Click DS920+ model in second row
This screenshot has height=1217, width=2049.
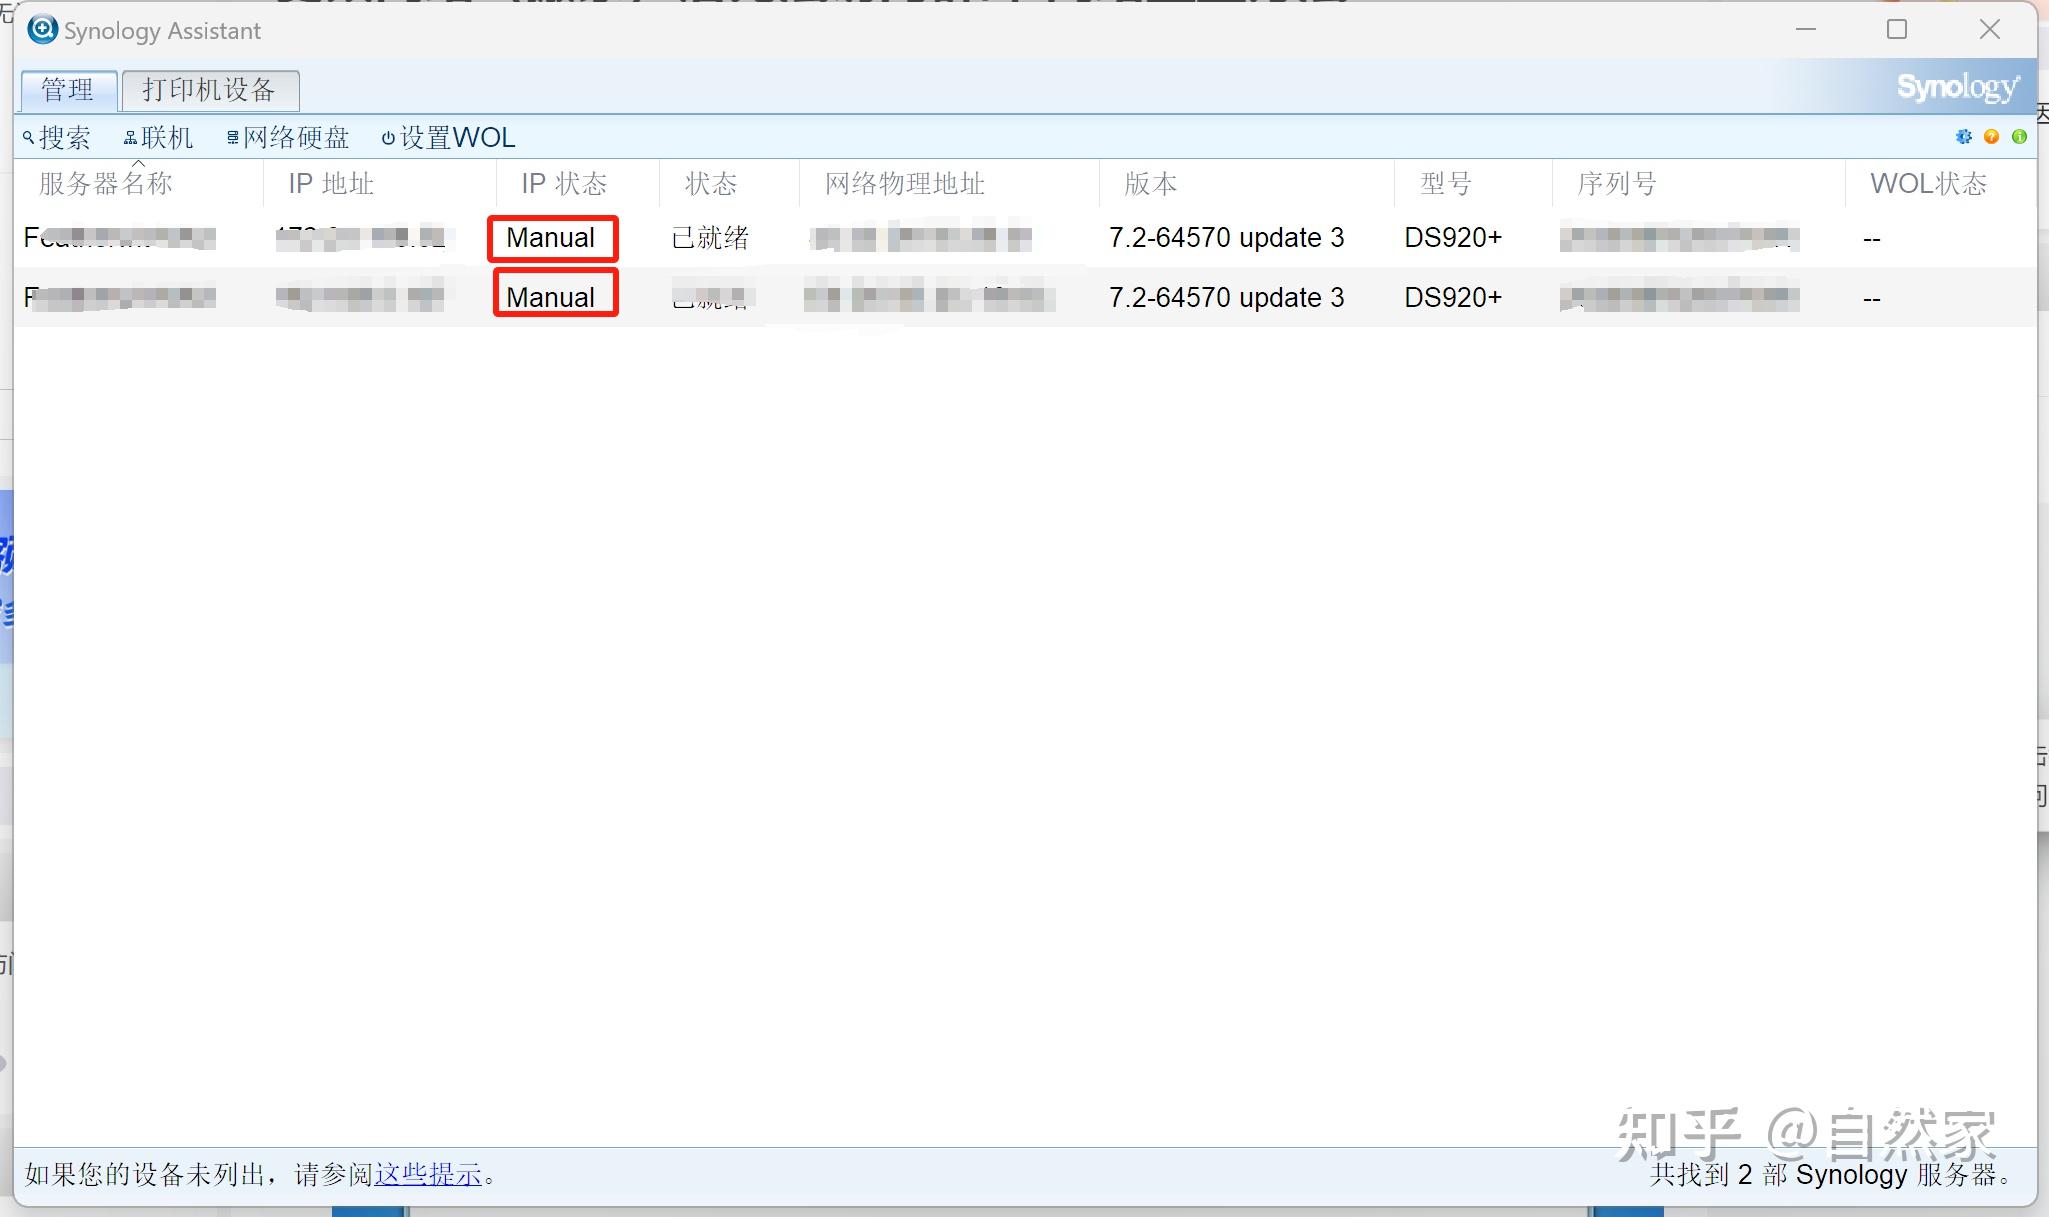pos(1453,298)
